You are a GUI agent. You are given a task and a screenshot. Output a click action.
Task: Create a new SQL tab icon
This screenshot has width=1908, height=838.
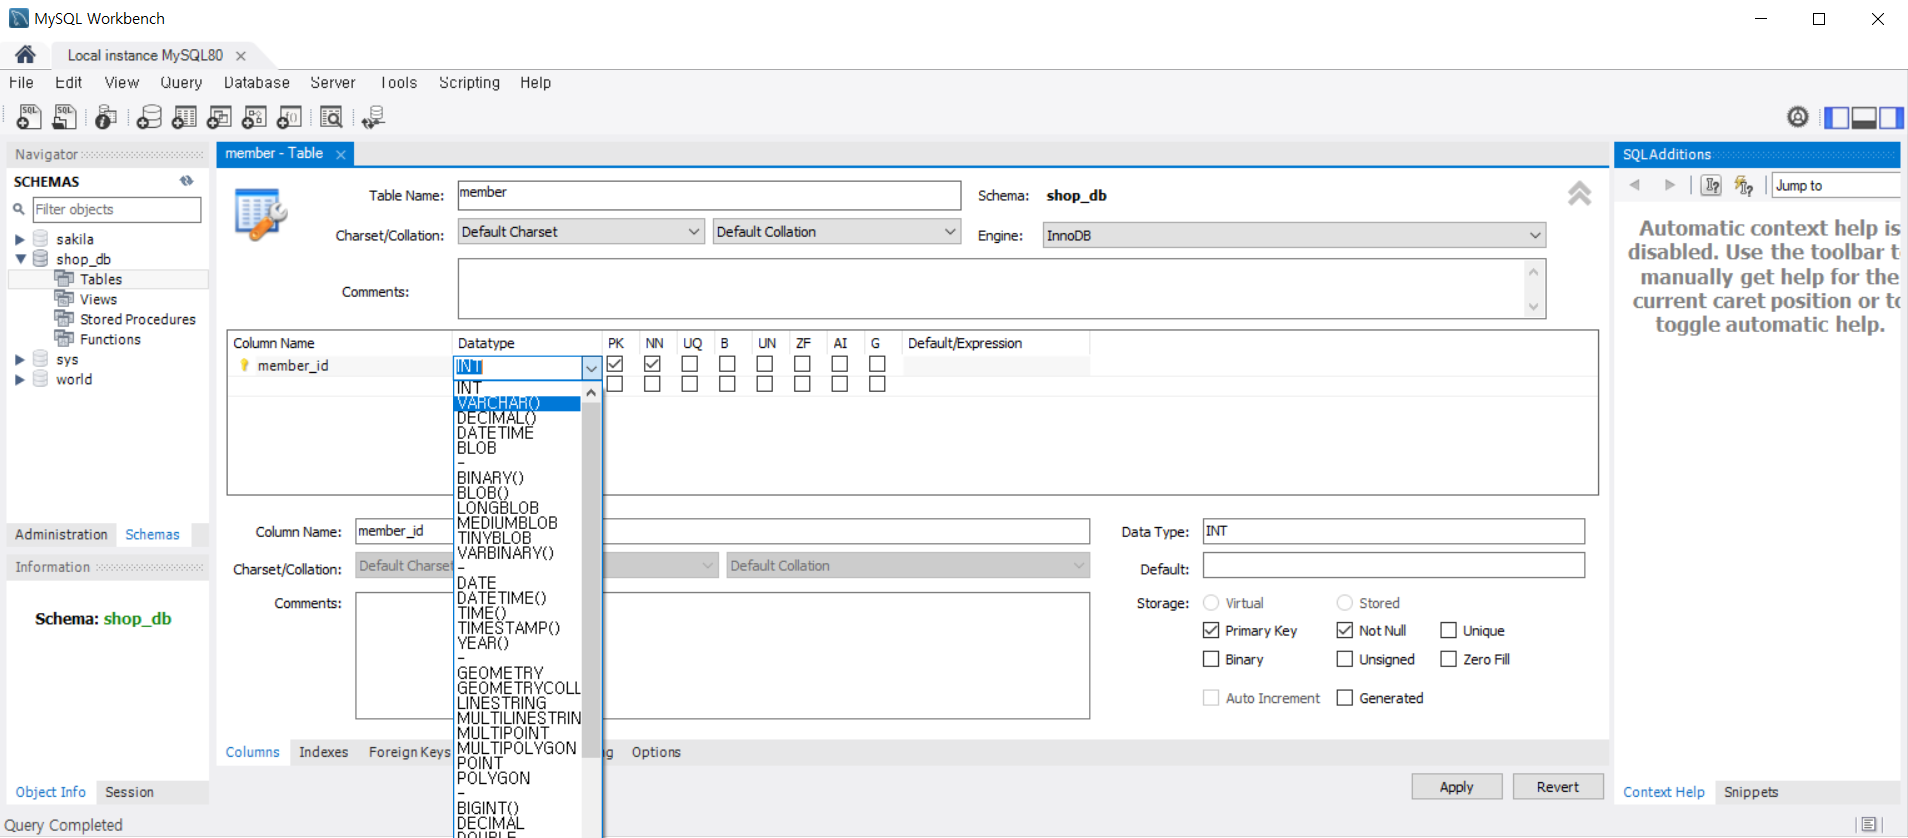click(x=29, y=117)
